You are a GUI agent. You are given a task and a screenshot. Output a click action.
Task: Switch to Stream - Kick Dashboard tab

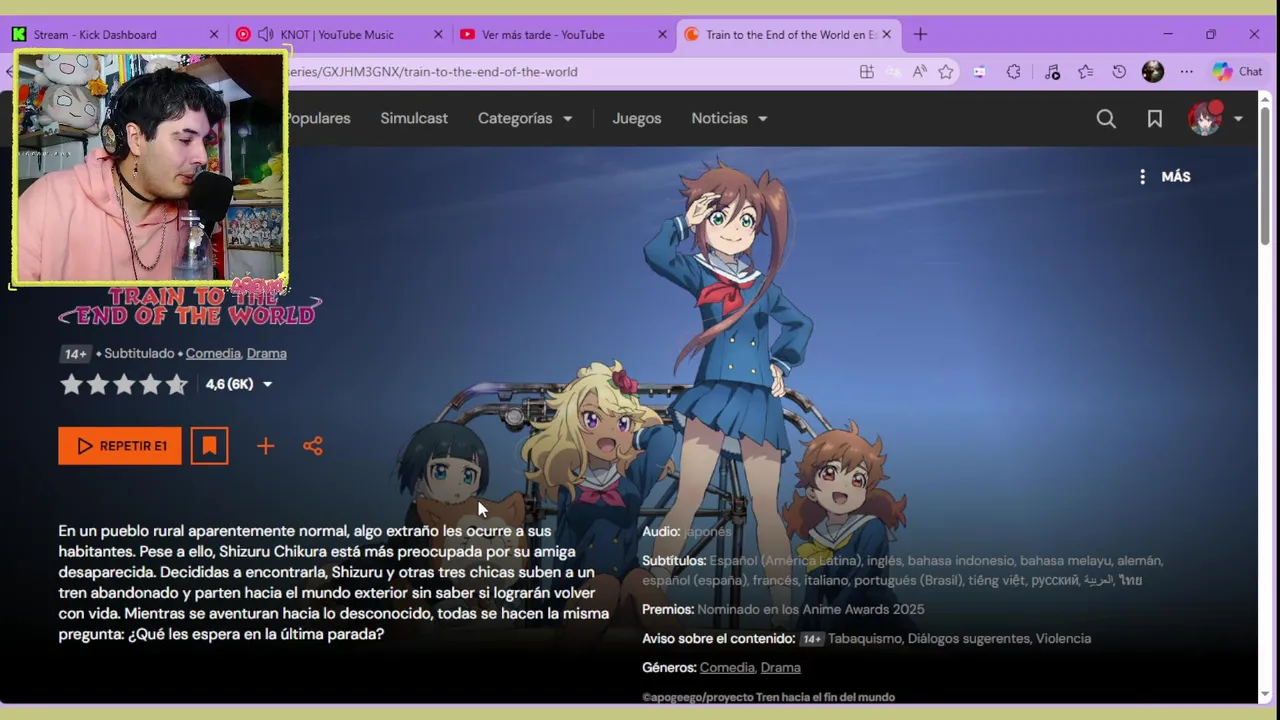pos(115,34)
